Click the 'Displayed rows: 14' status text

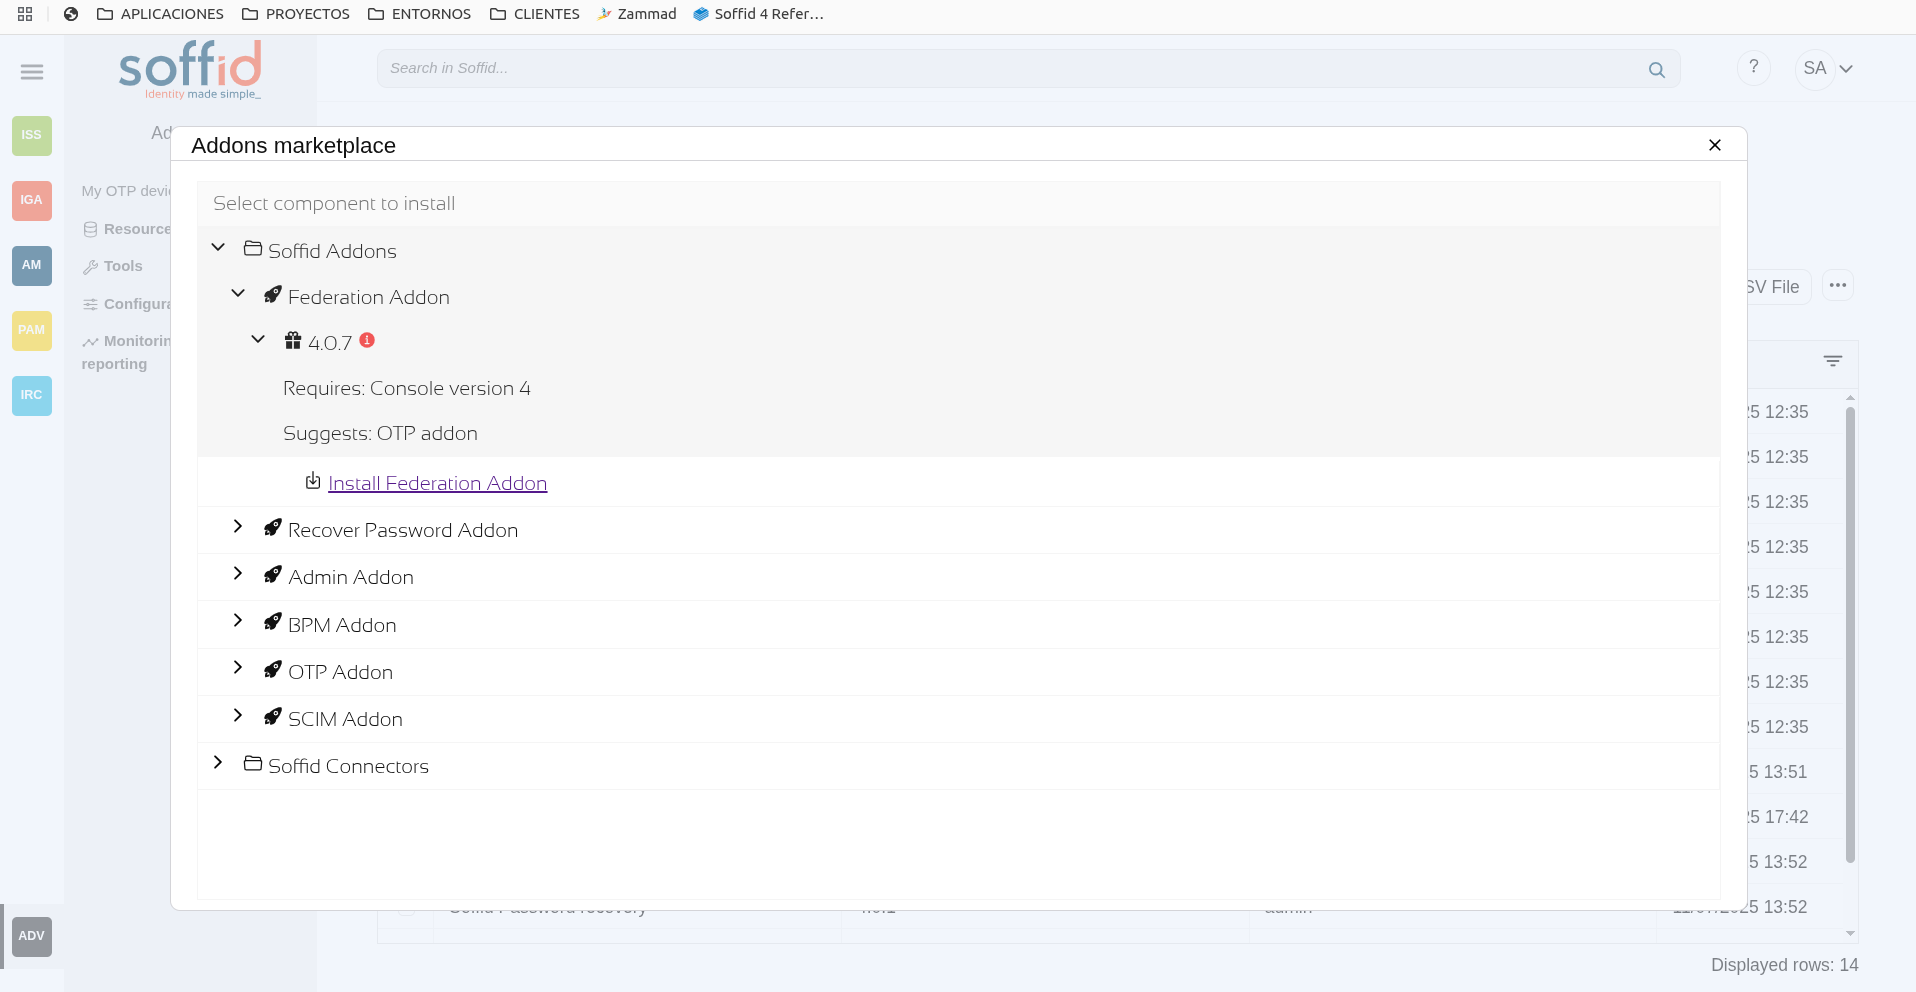tap(1784, 965)
